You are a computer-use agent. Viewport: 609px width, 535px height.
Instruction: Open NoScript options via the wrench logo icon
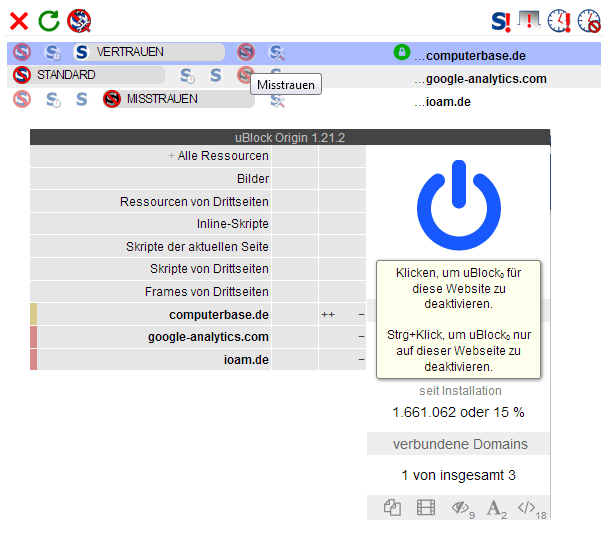click(x=79, y=21)
